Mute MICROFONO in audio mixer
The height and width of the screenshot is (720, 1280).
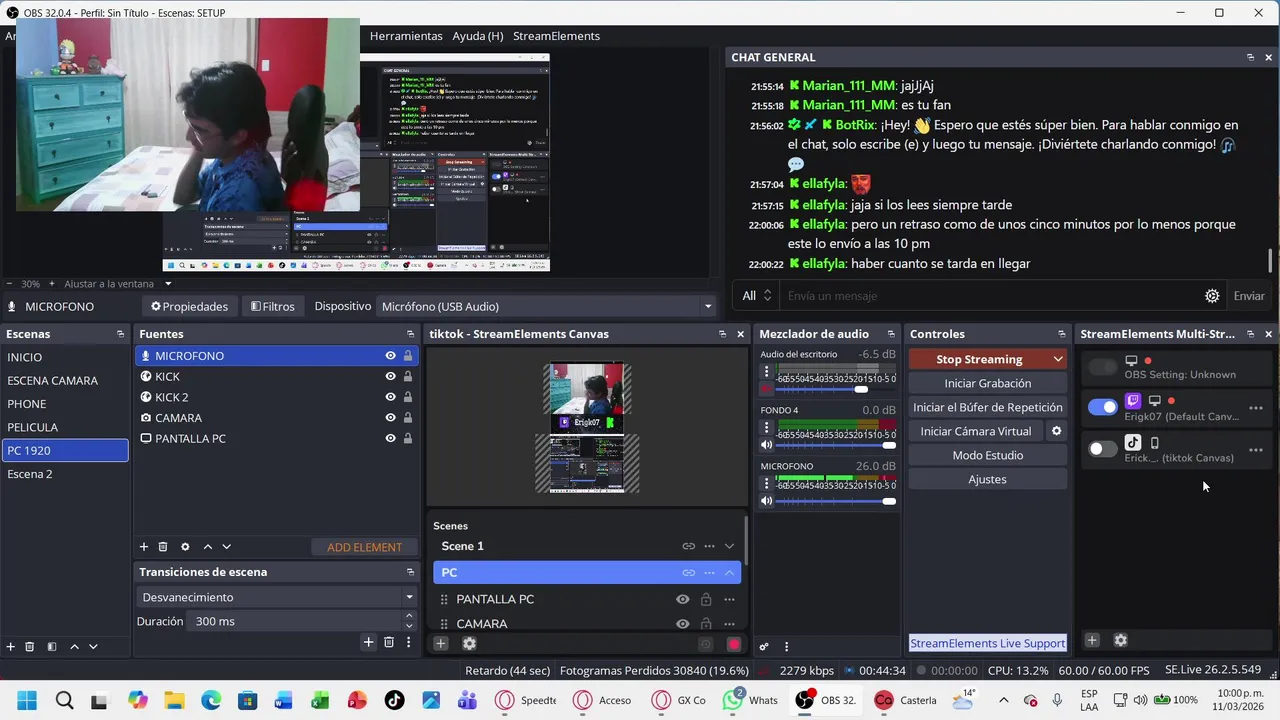[x=767, y=501]
